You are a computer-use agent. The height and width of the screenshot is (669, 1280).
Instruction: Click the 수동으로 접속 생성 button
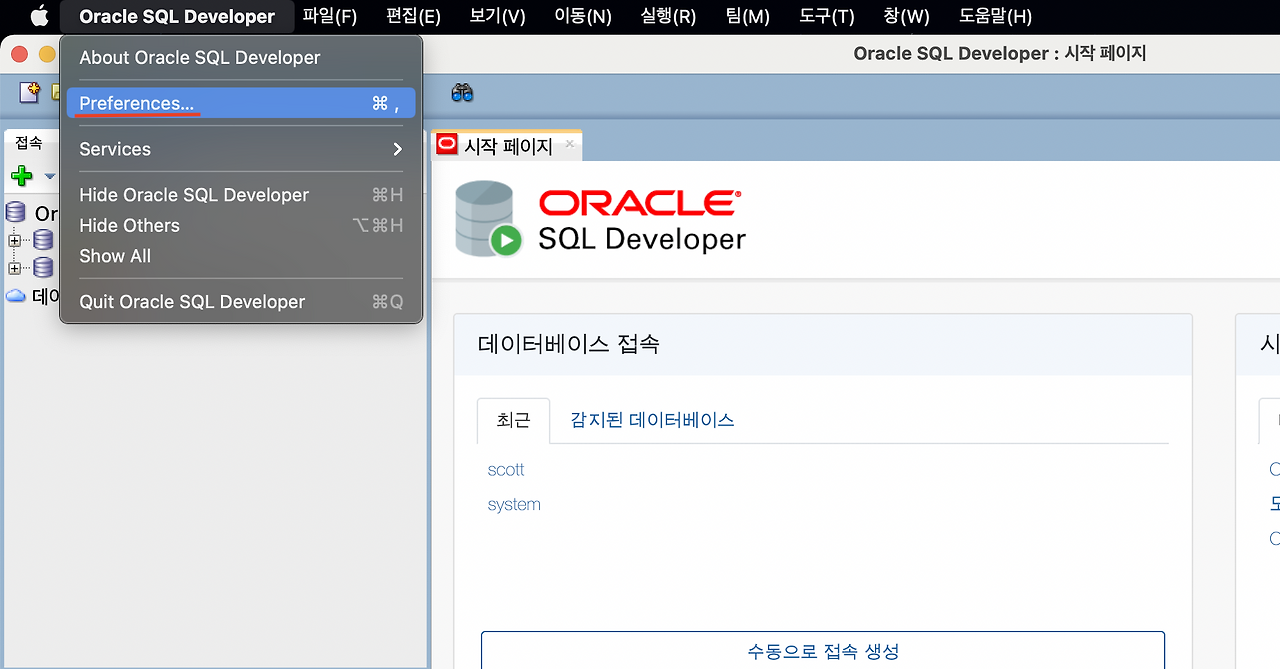tap(823, 651)
